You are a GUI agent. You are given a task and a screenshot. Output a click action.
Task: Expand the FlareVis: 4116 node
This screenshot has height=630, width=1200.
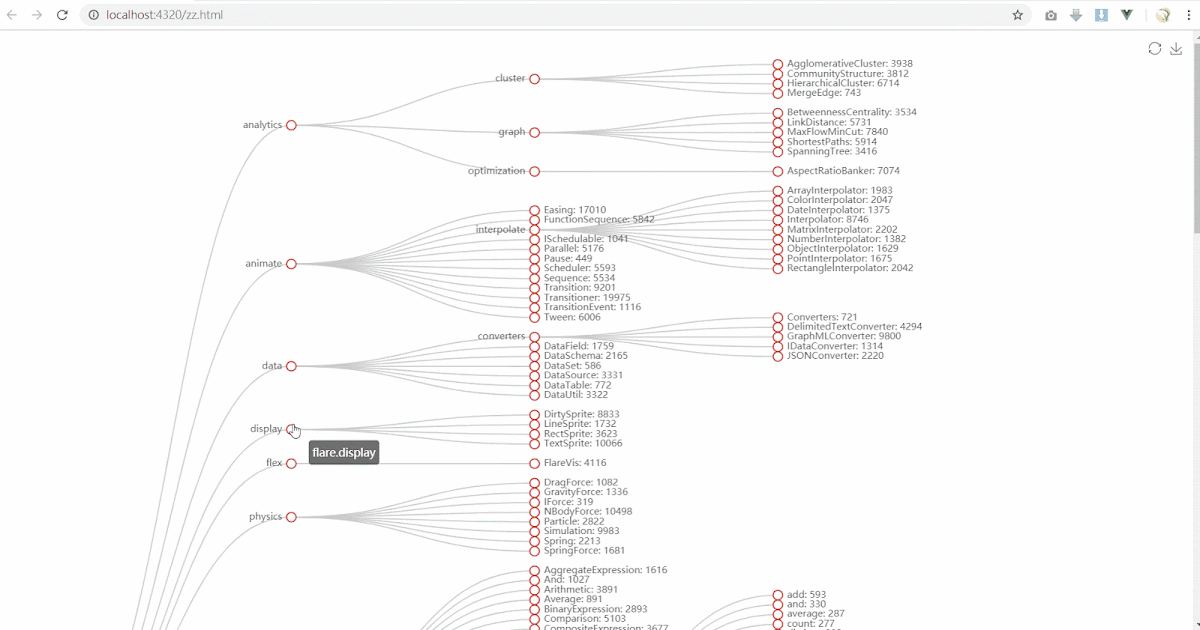click(533, 463)
